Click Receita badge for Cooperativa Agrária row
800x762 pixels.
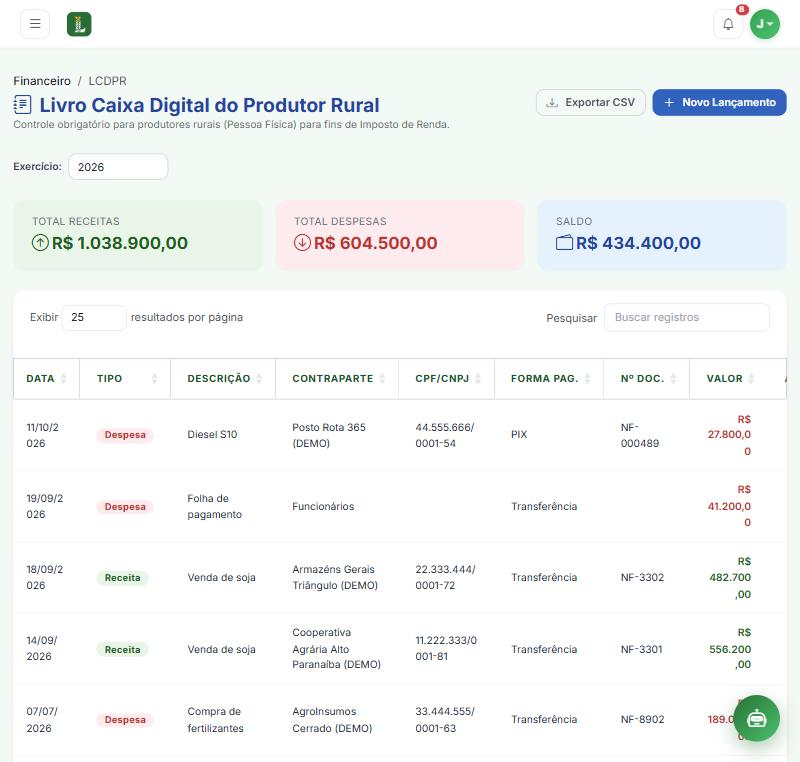(122, 649)
